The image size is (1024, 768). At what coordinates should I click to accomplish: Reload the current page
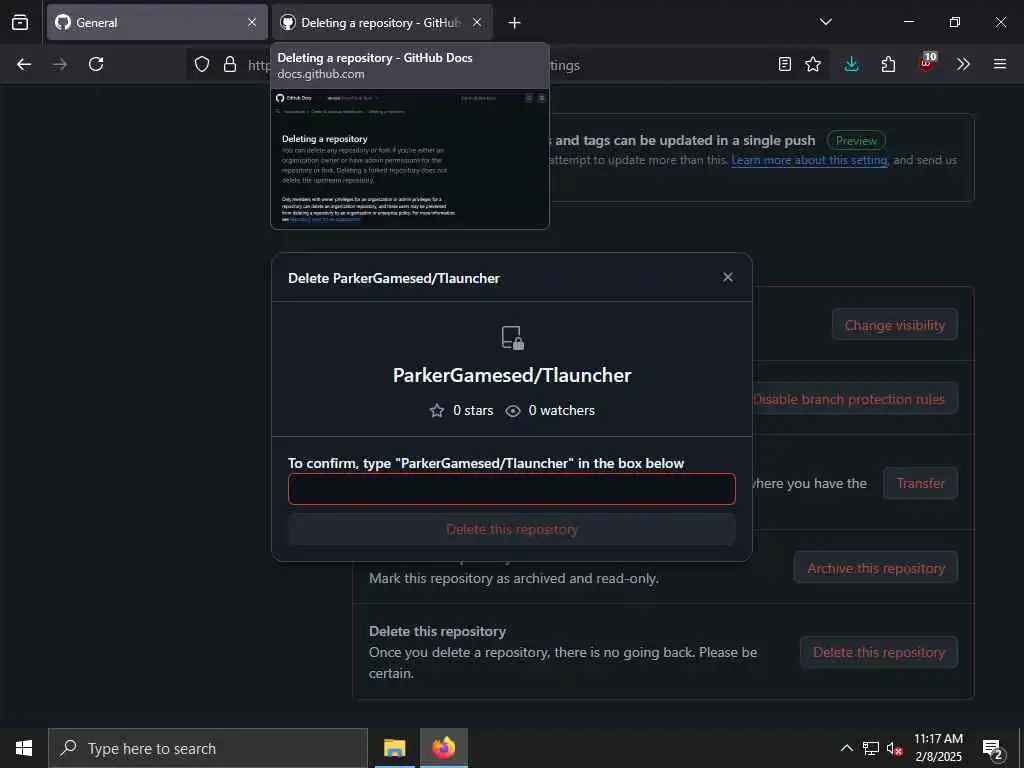pos(96,64)
